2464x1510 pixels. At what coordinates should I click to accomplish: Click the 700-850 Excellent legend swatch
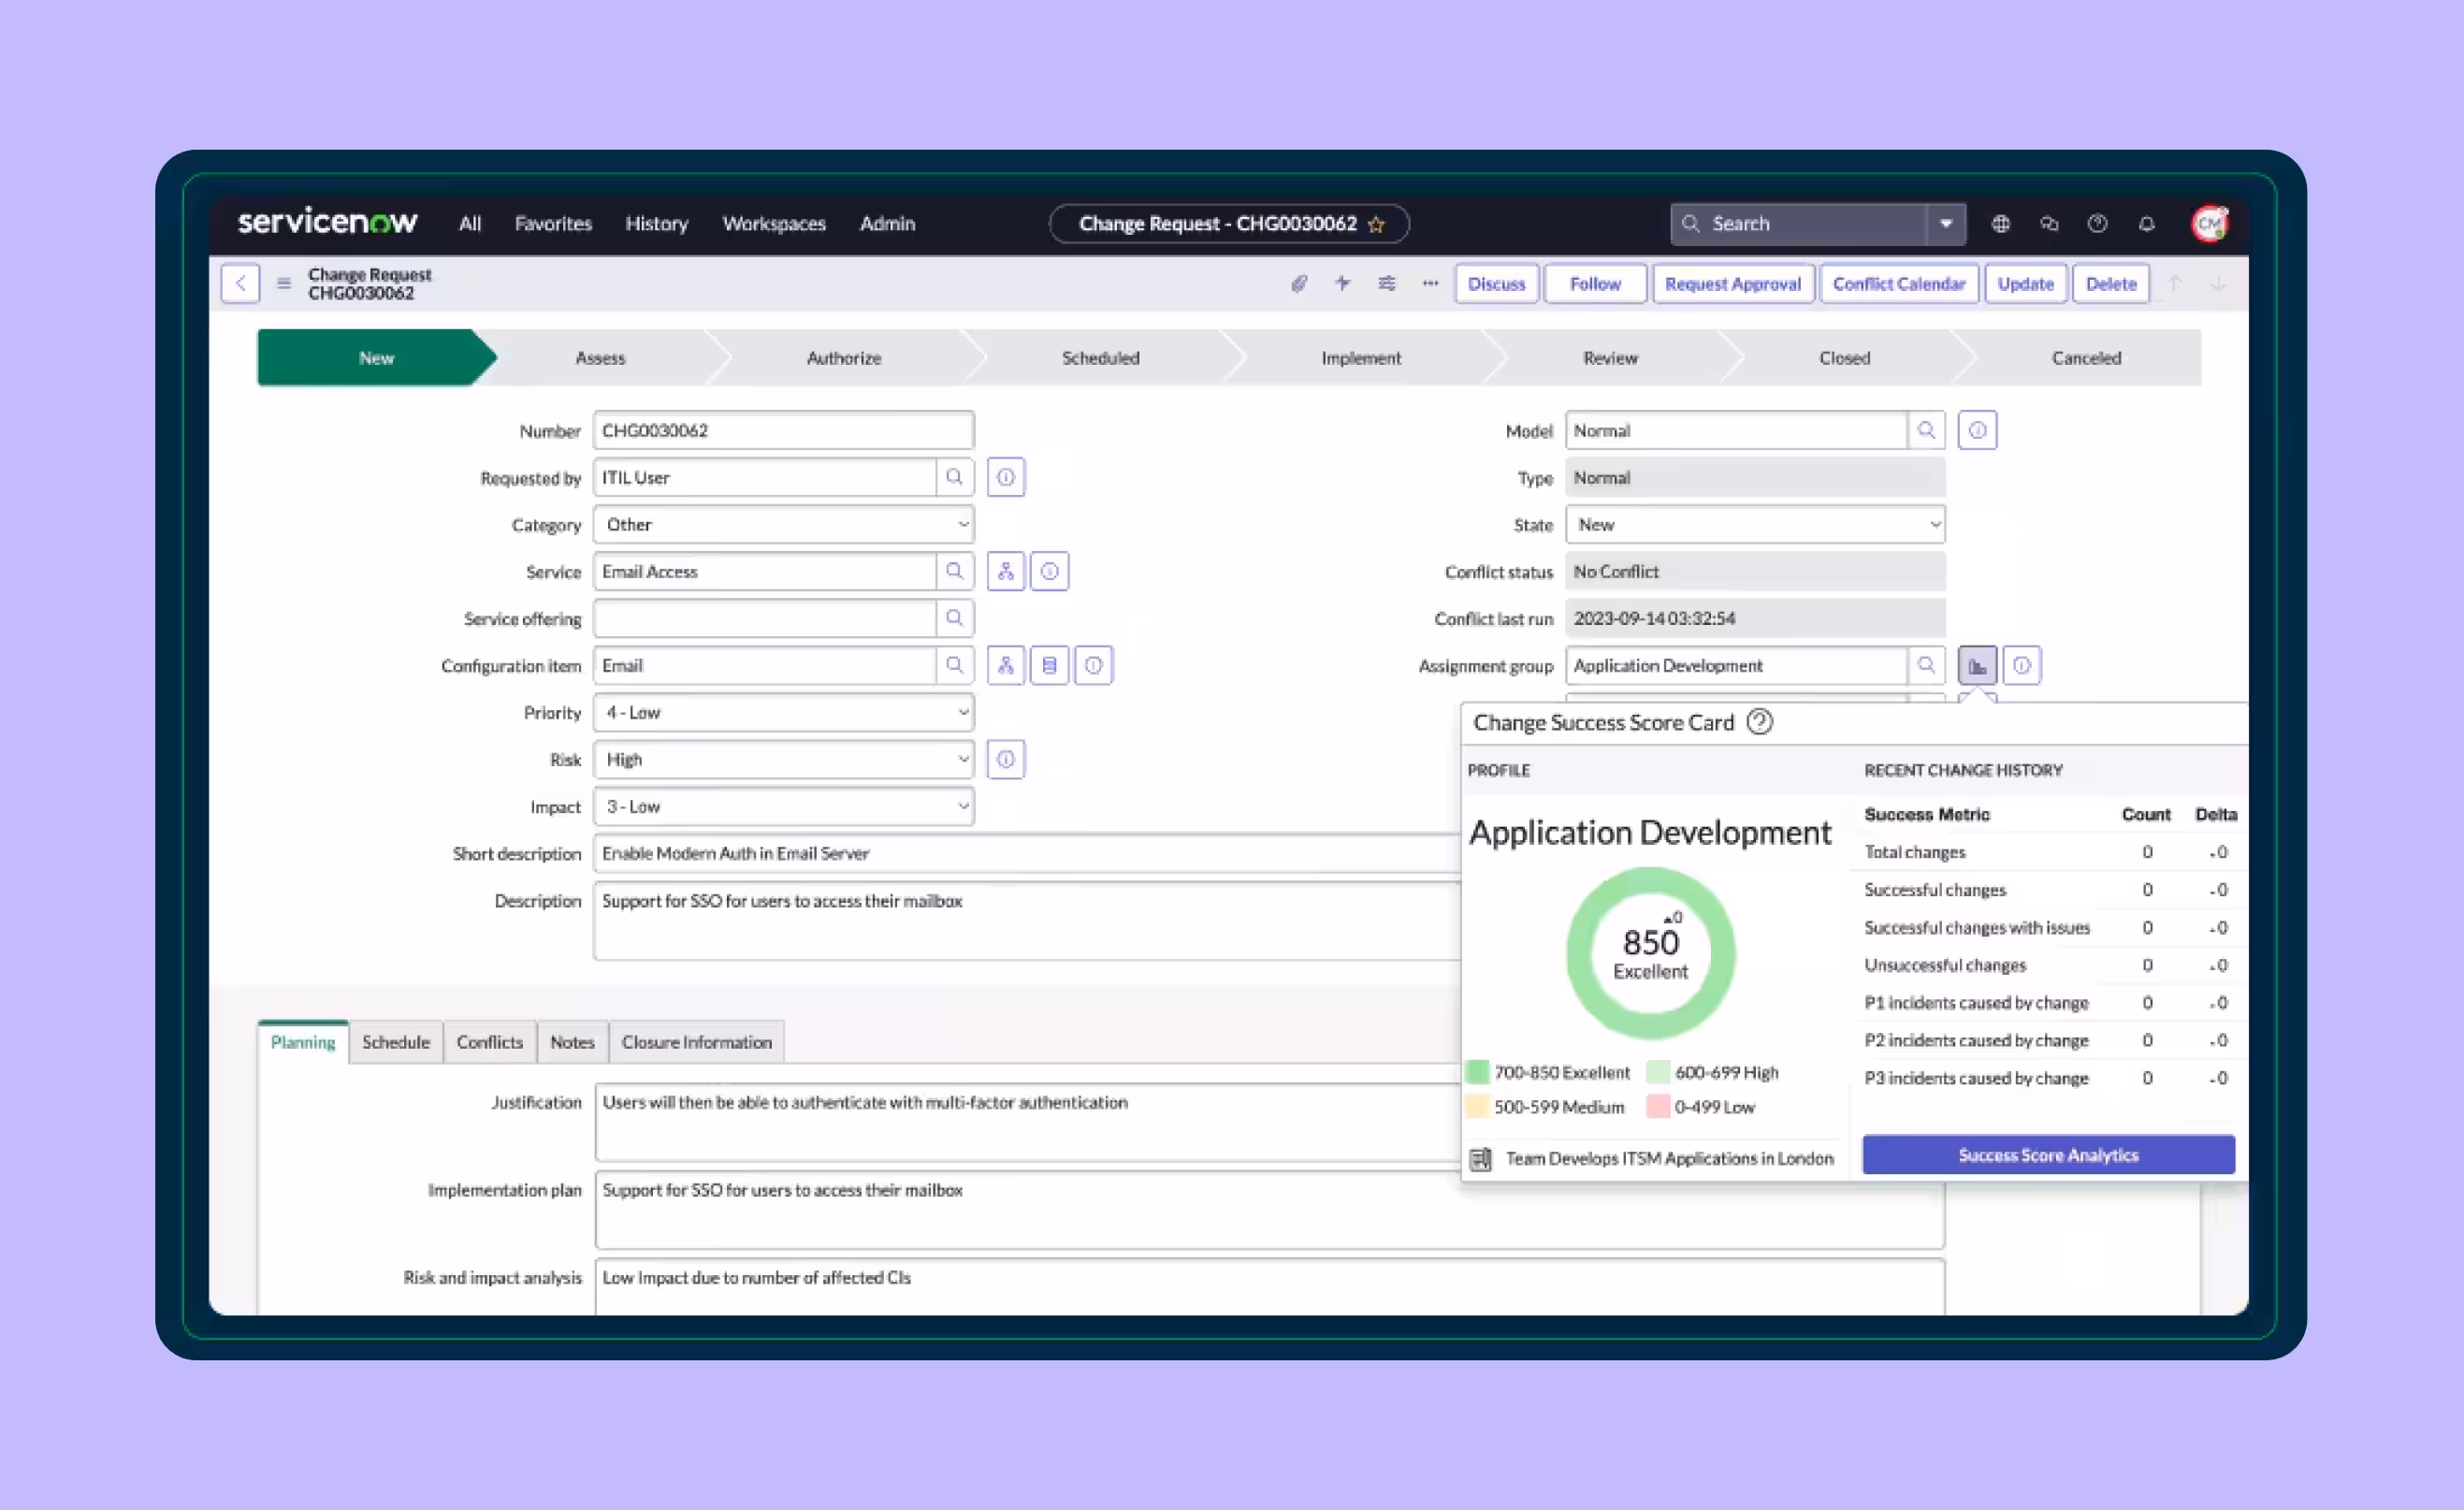click(1477, 1072)
